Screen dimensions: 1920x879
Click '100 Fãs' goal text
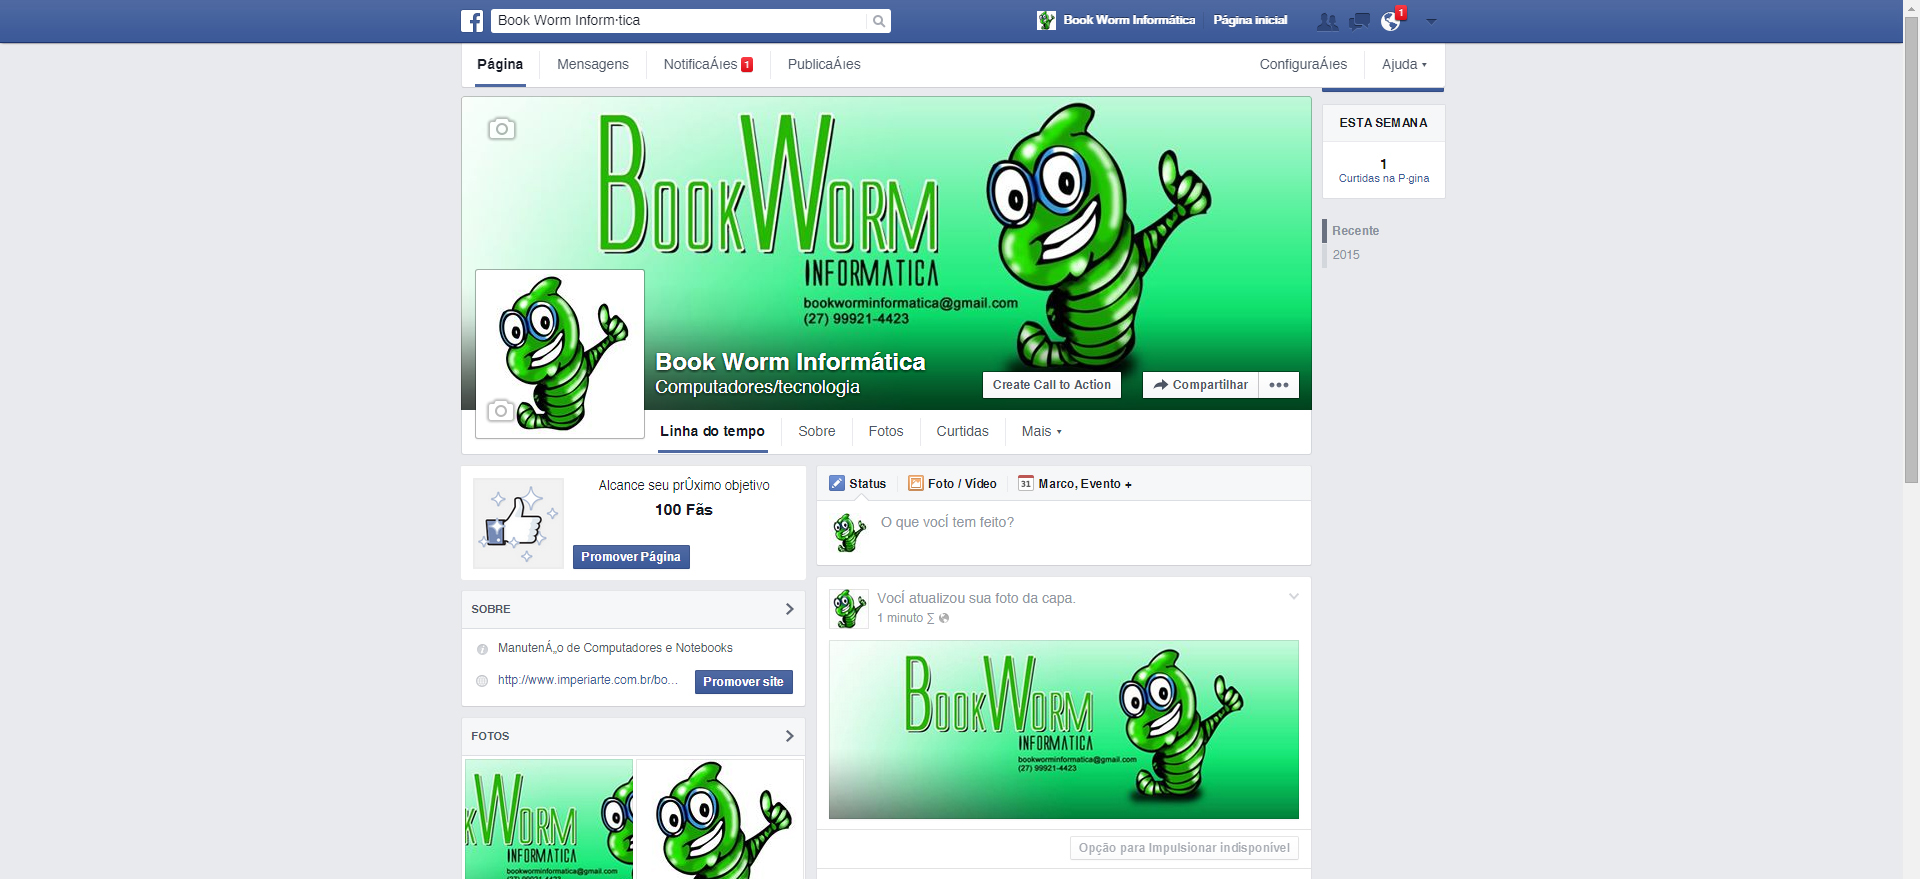684,510
